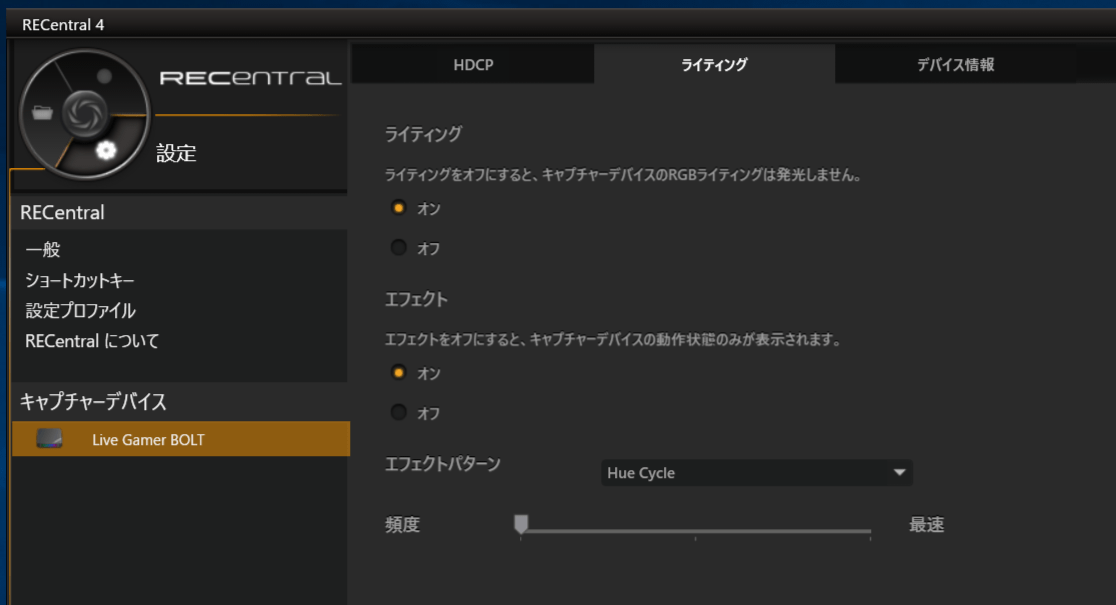Open the Hue Cycle effect pattern dropdown
This screenshot has width=1116, height=605.
point(757,473)
